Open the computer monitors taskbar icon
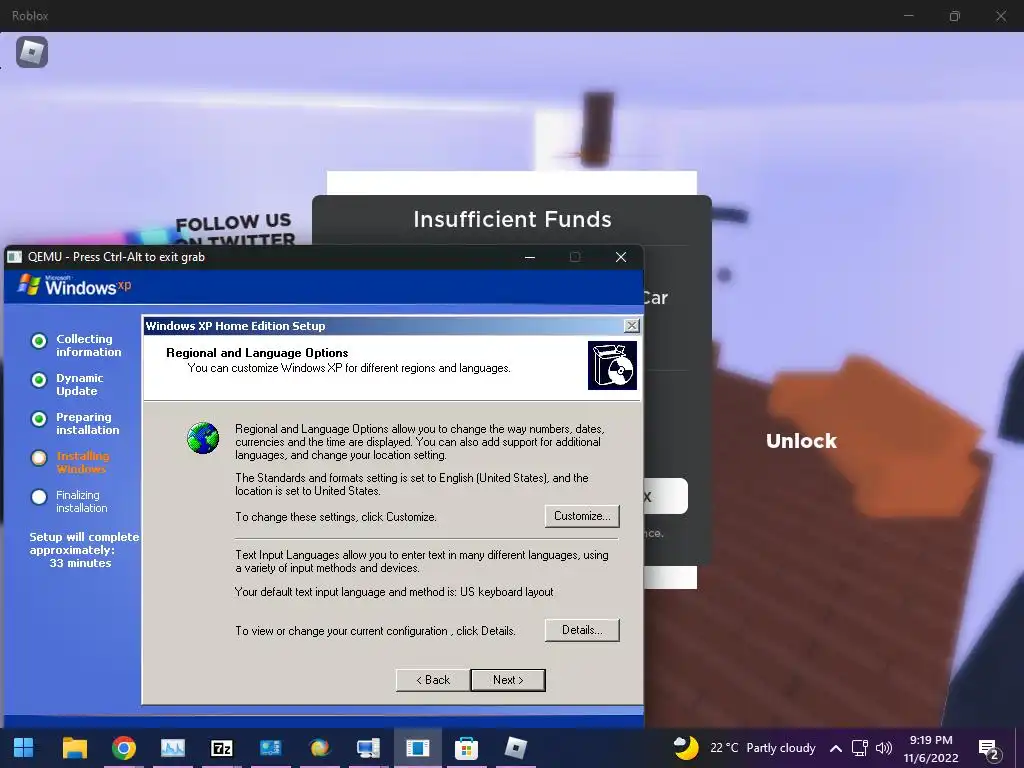Screen dimensions: 1024x768 point(368,748)
